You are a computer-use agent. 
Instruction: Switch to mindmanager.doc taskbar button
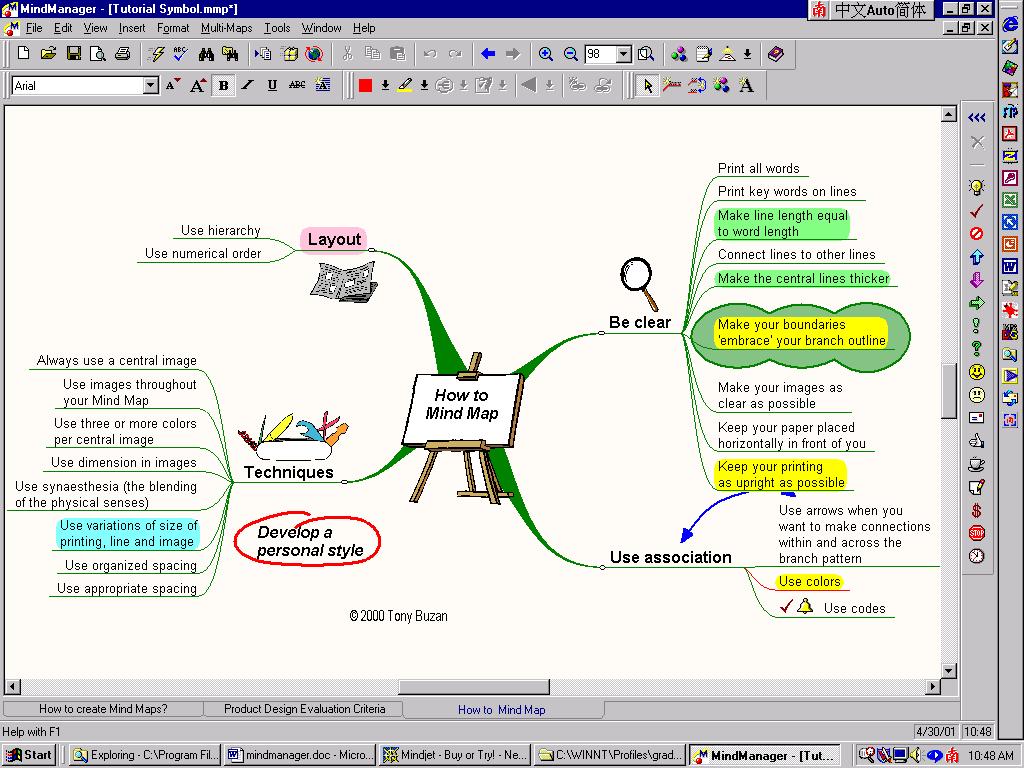click(300, 755)
